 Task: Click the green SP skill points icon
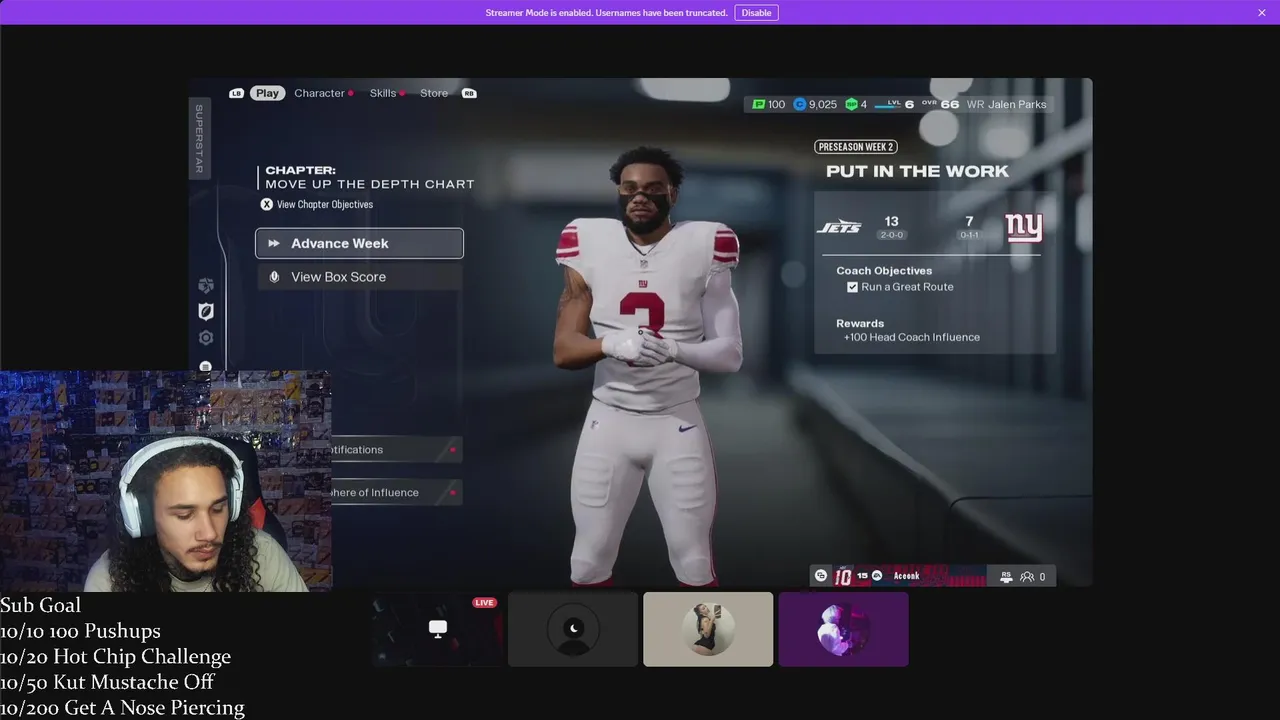851,104
